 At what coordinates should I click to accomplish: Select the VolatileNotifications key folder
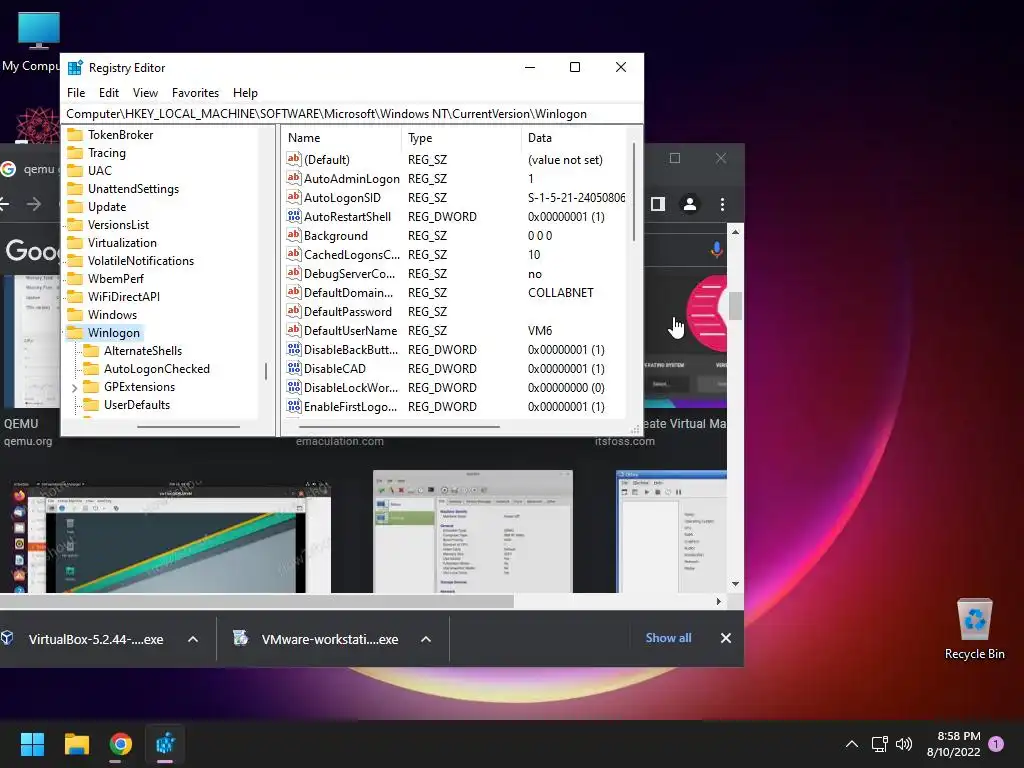click(x=140, y=261)
